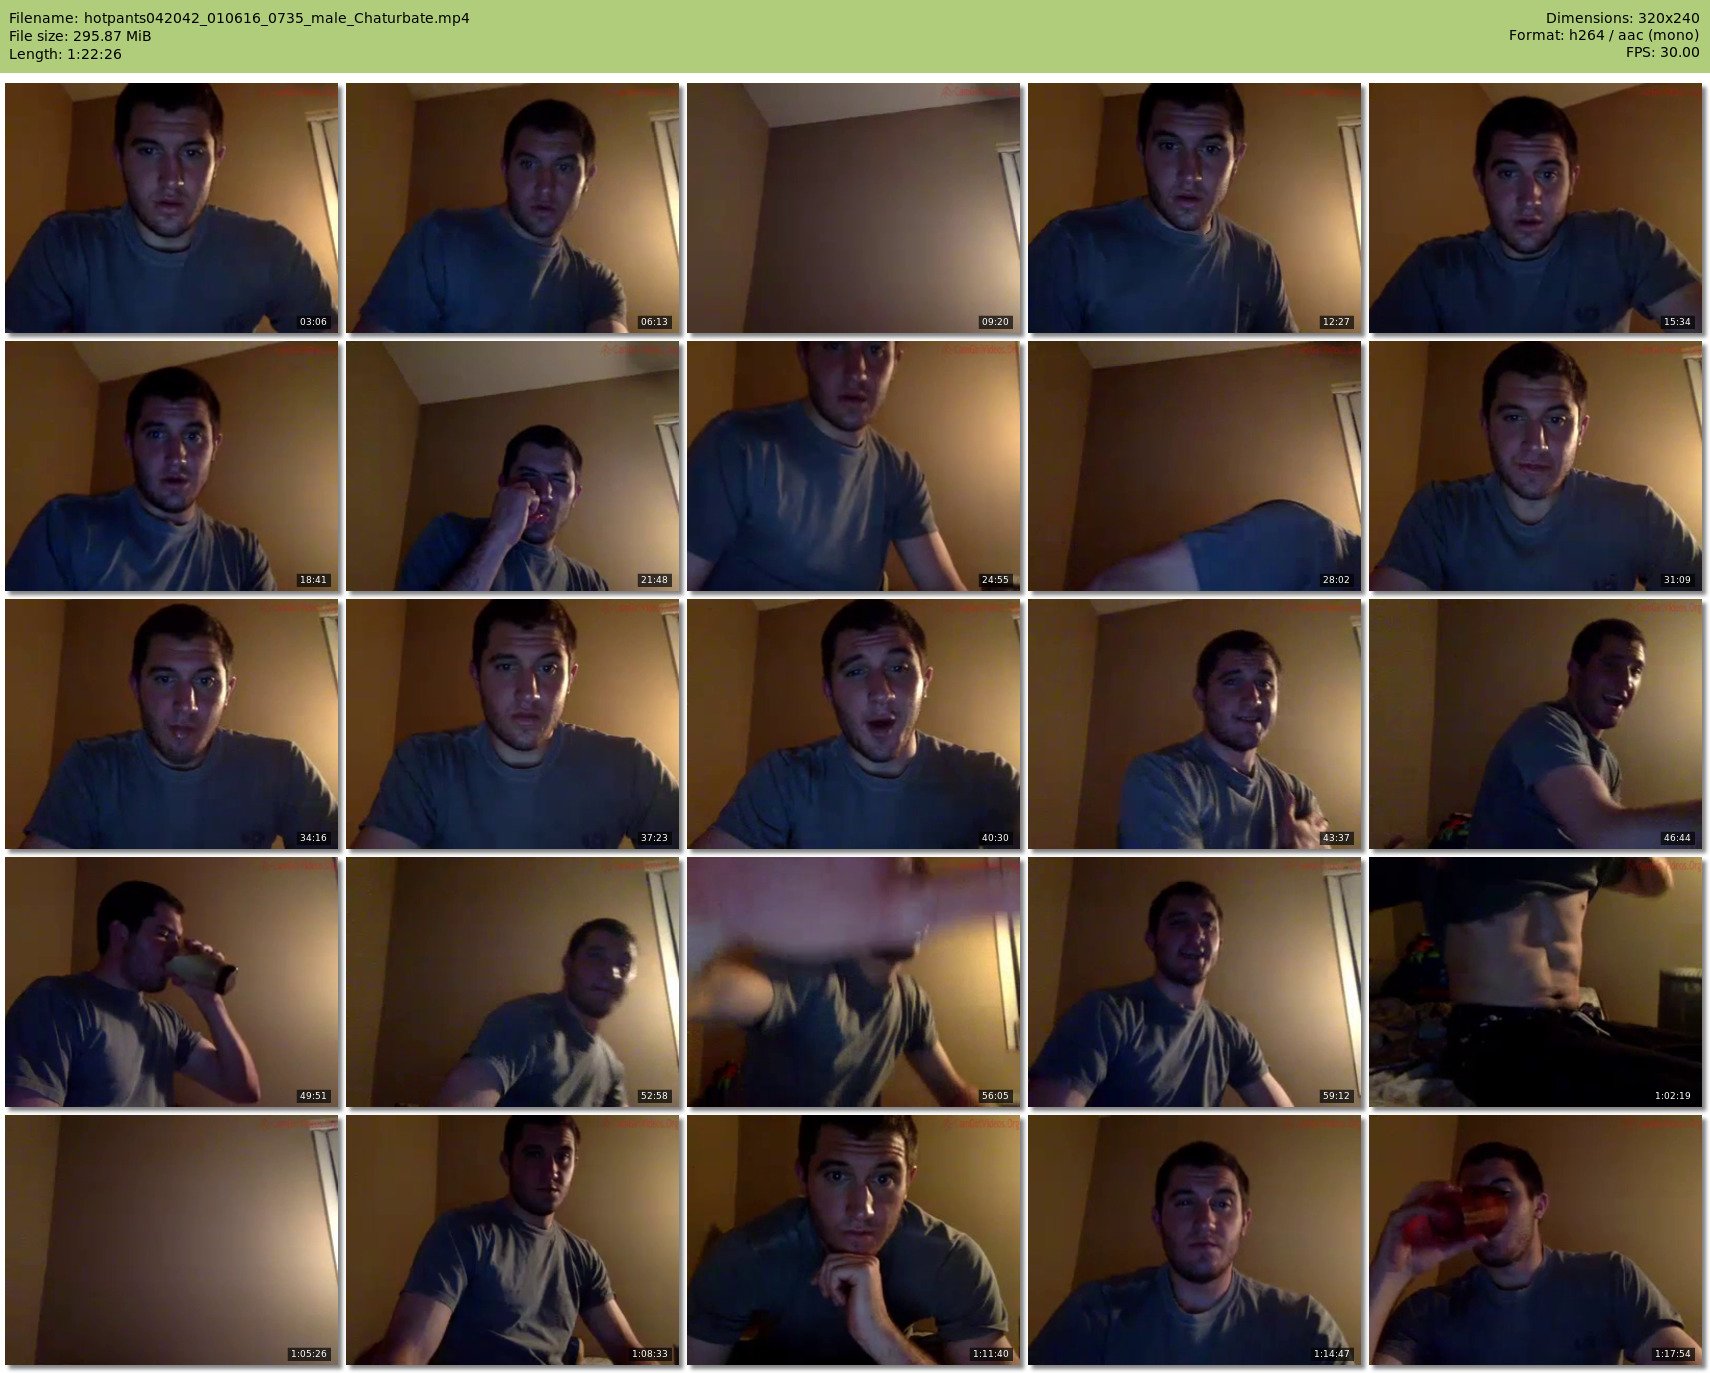This screenshot has width=1710, height=1373.
Task: Open the empty-wall frame at 1:05:26
Action: (x=172, y=1240)
